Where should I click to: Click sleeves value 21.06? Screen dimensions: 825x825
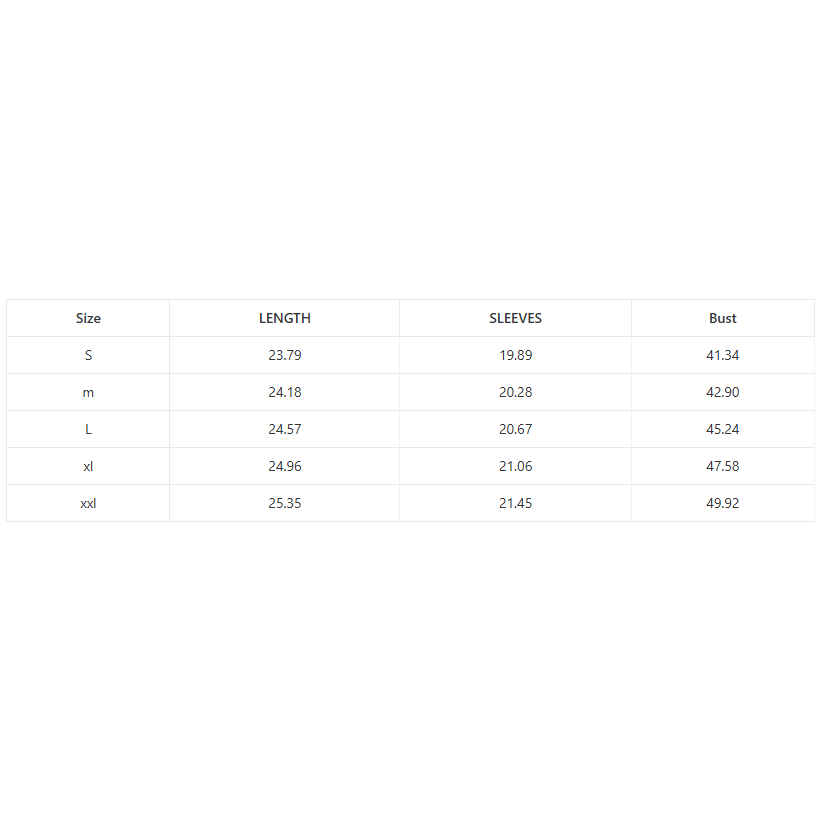pyautogui.click(x=515, y=466)
